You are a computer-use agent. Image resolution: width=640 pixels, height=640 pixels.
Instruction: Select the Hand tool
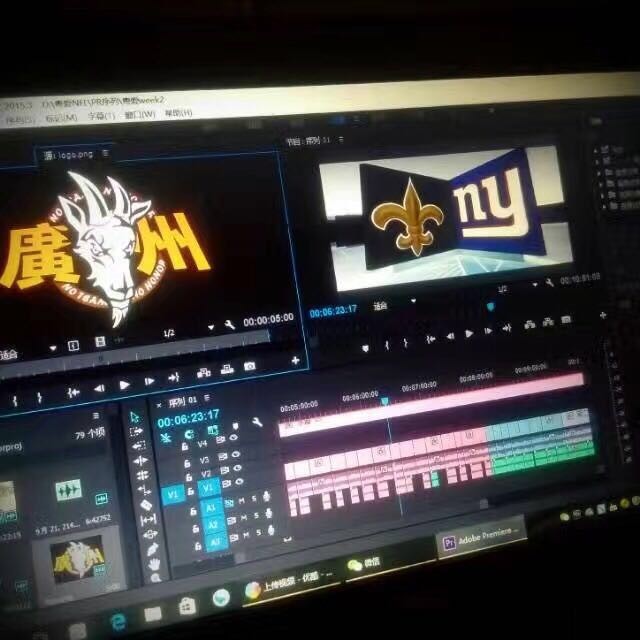tap(154, 564)
